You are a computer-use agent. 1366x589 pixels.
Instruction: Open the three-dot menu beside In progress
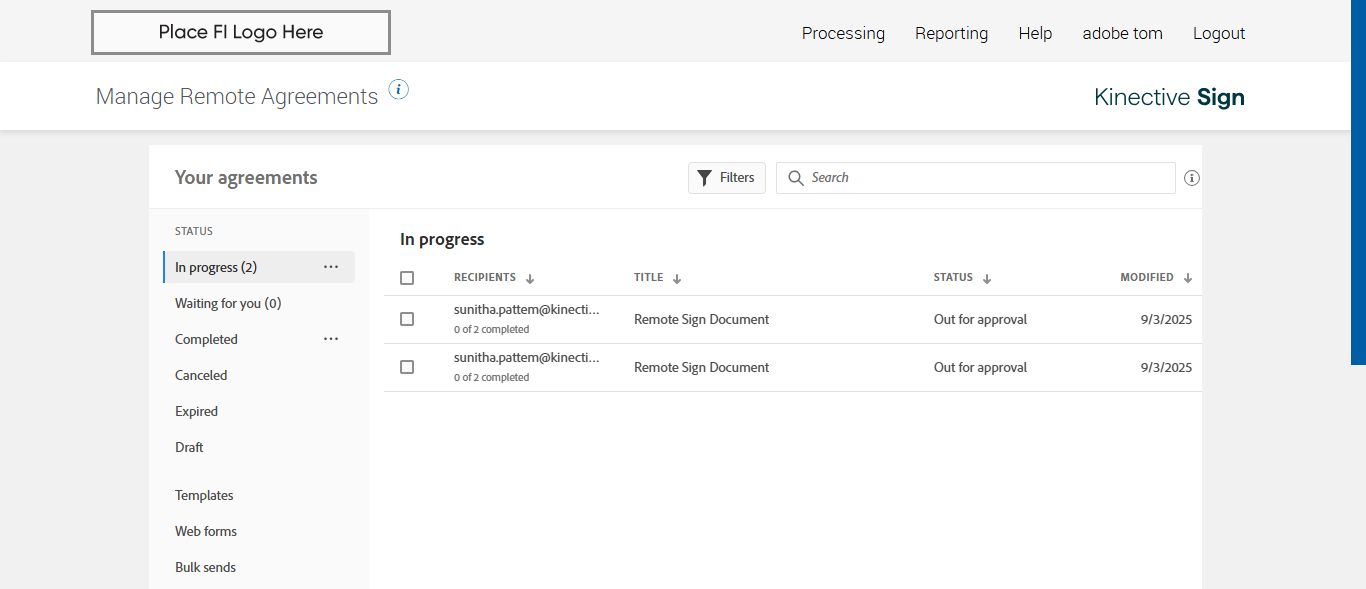point(331,267)
